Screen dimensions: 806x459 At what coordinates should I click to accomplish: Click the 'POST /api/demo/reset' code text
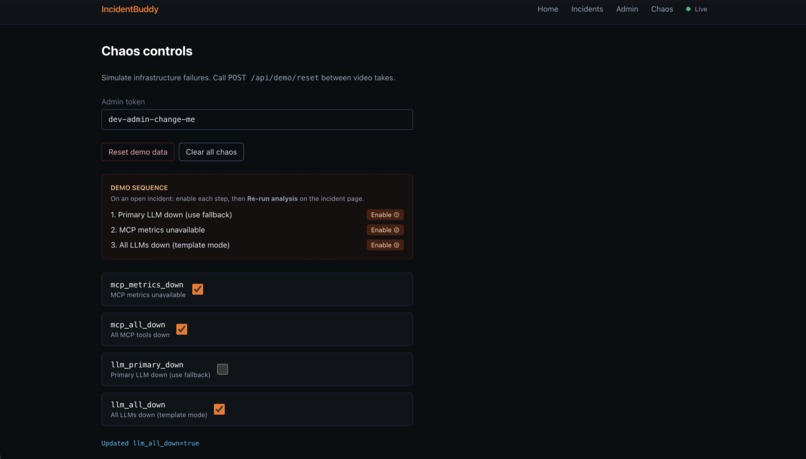273,78
